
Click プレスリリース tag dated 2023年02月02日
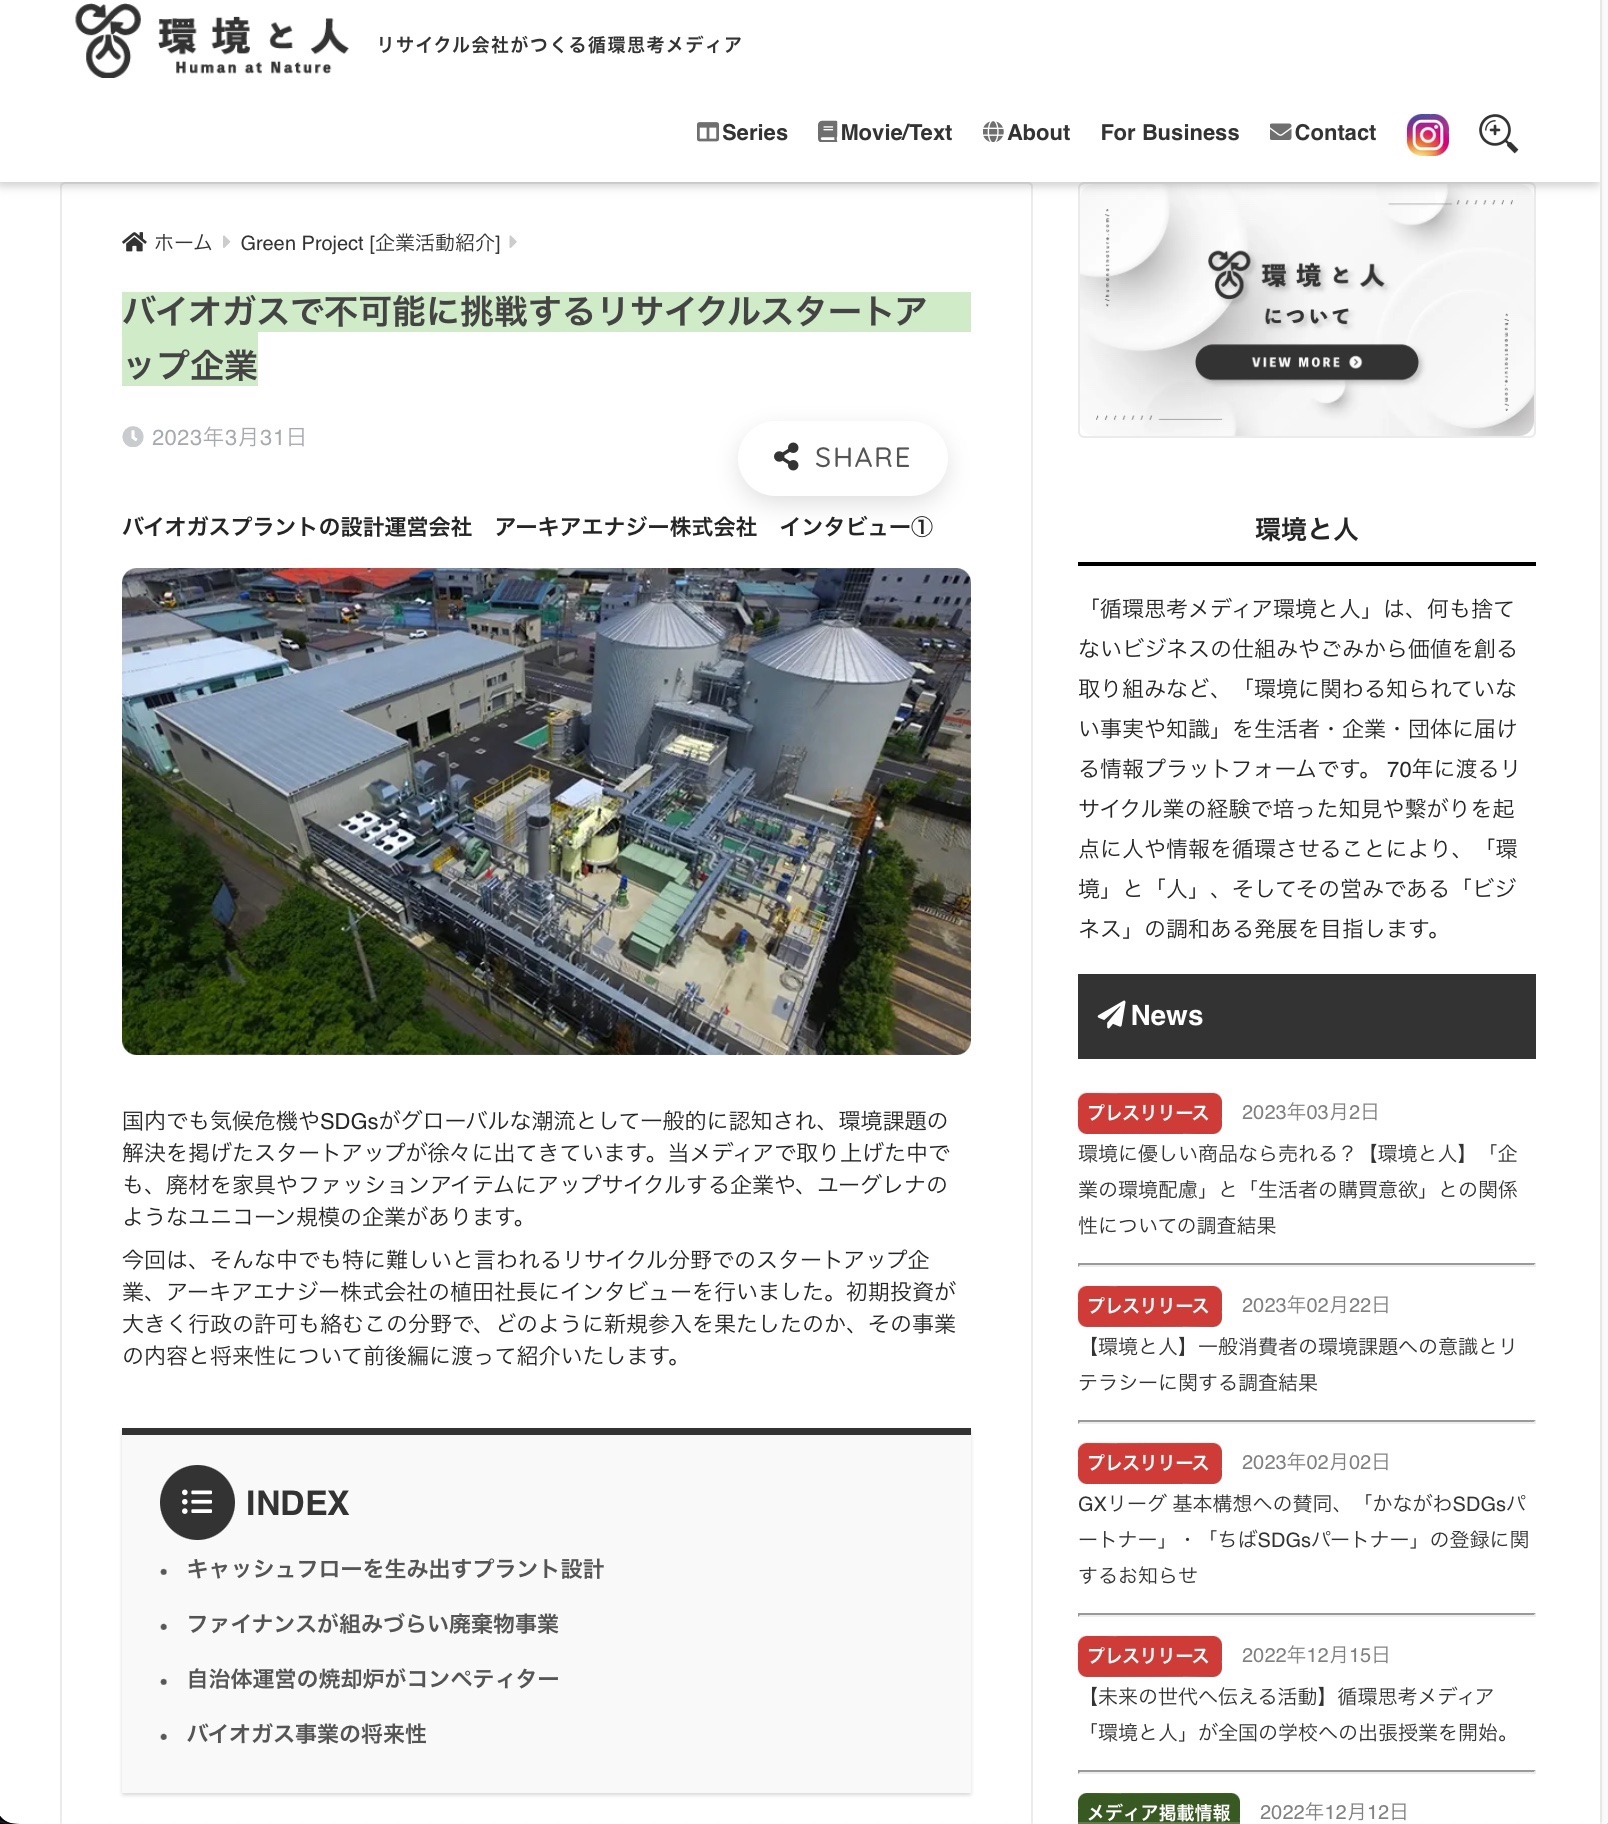1149,1462
